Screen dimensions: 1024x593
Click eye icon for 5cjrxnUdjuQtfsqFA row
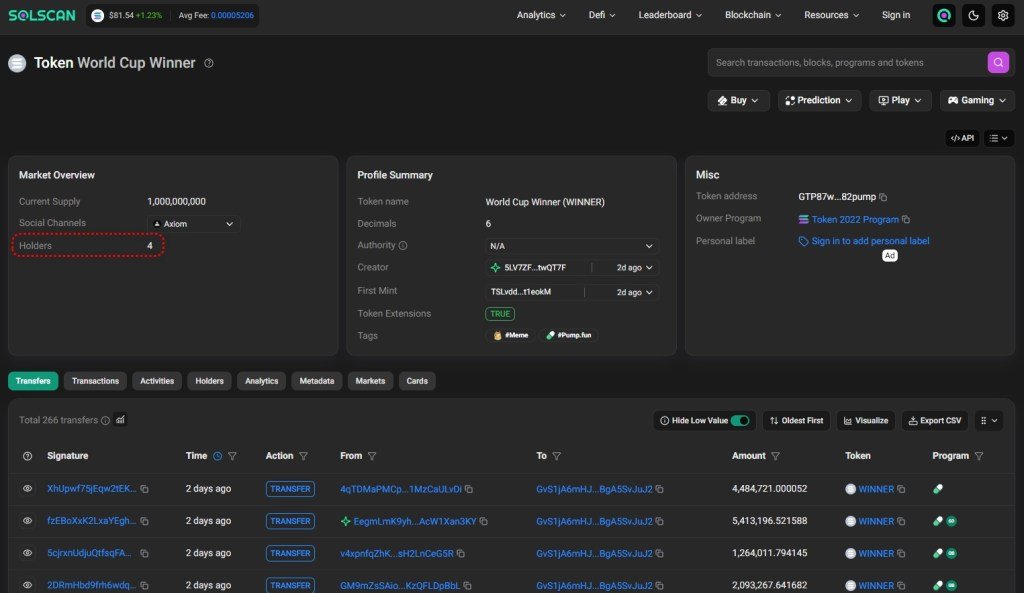[x=27, y=553]
